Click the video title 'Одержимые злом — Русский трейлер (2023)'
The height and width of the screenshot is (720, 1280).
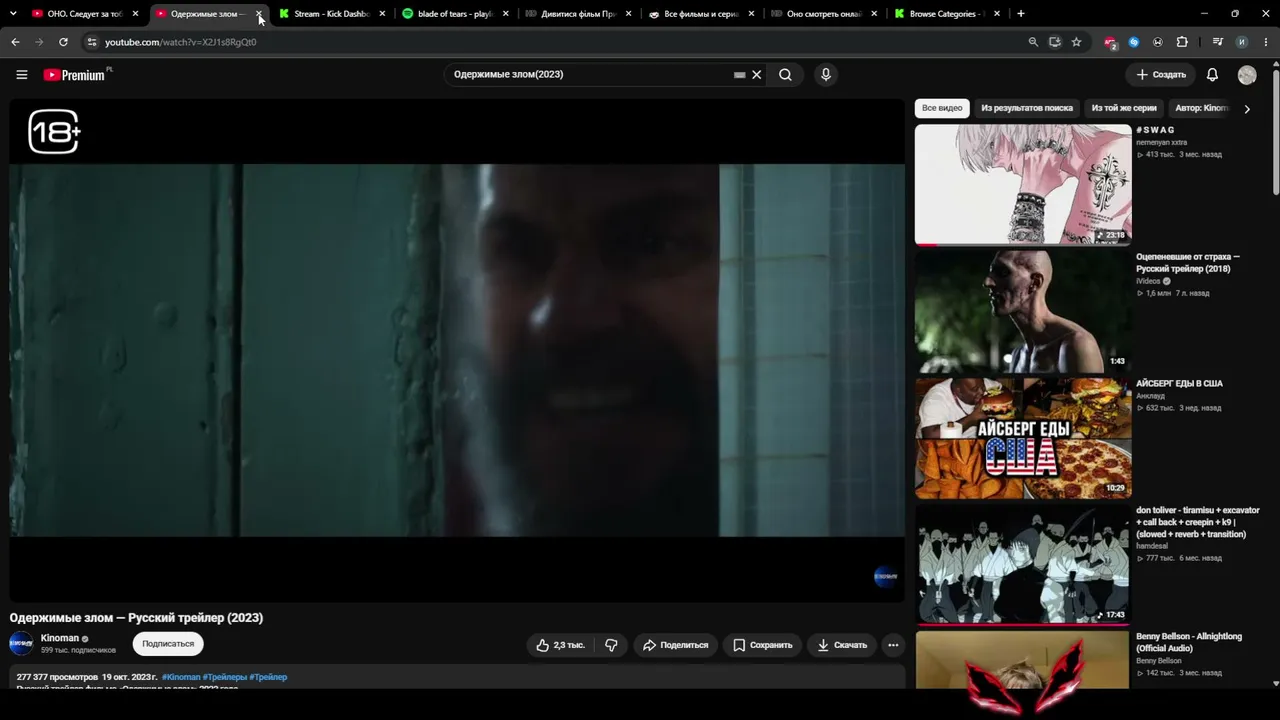click(136, 618)
